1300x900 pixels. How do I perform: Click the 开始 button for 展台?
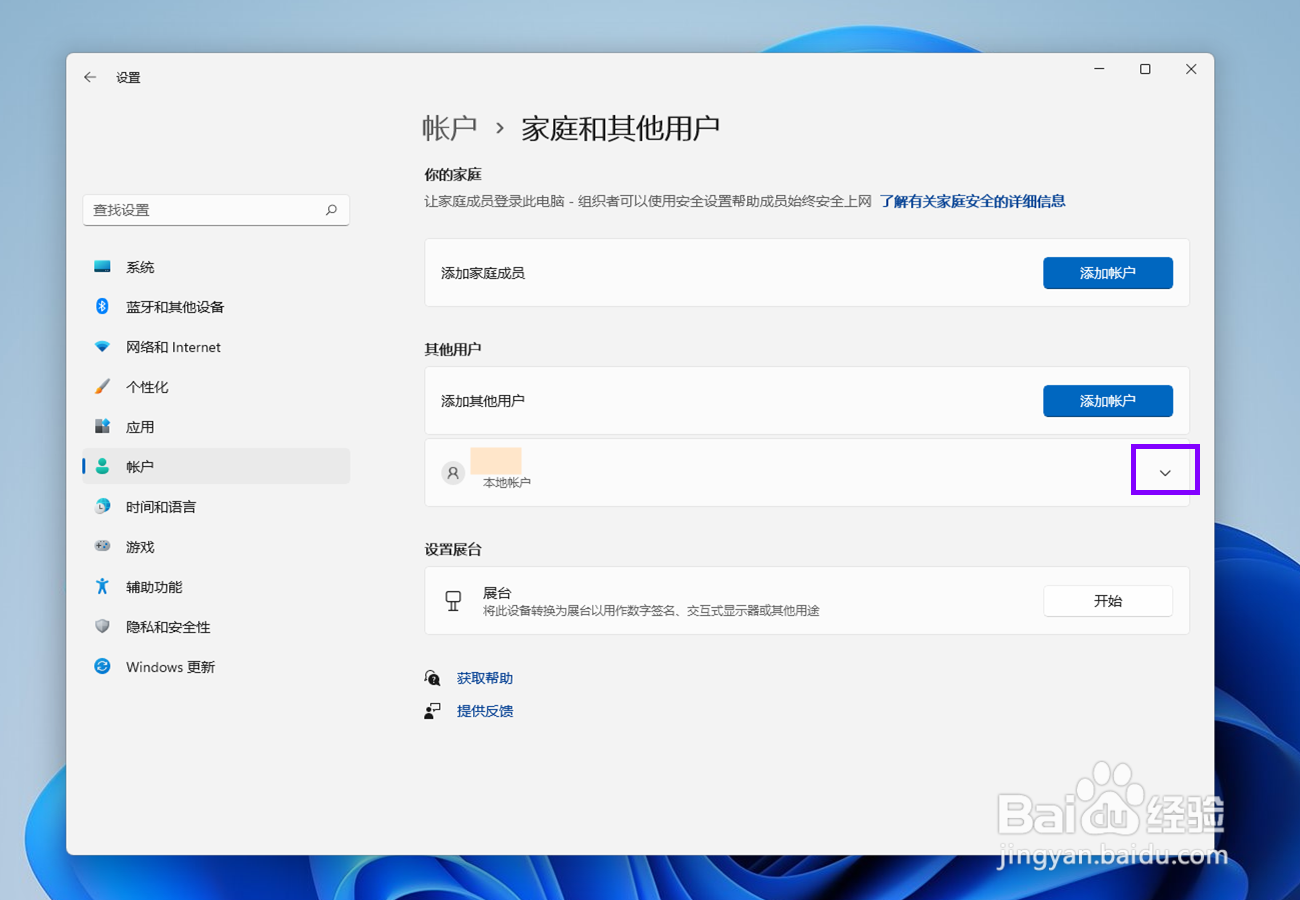coord(1108,601)
